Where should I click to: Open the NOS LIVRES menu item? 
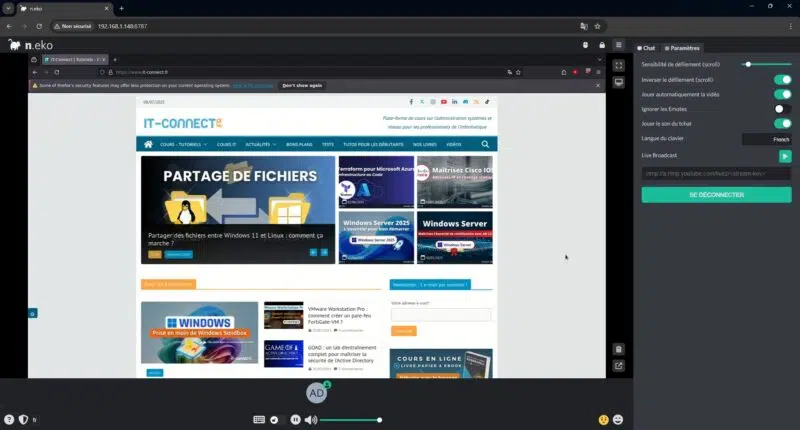point(424,144)
